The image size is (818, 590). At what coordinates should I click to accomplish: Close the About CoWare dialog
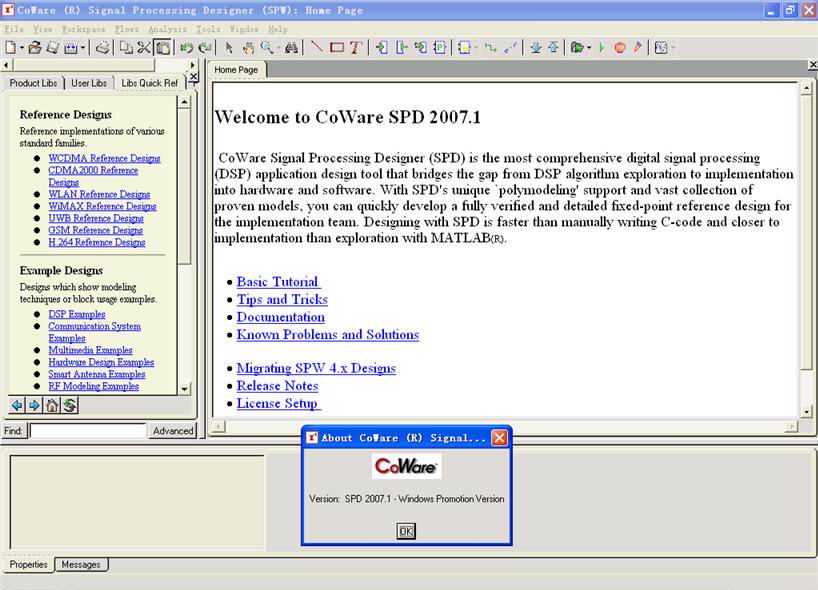pos(499,438)
